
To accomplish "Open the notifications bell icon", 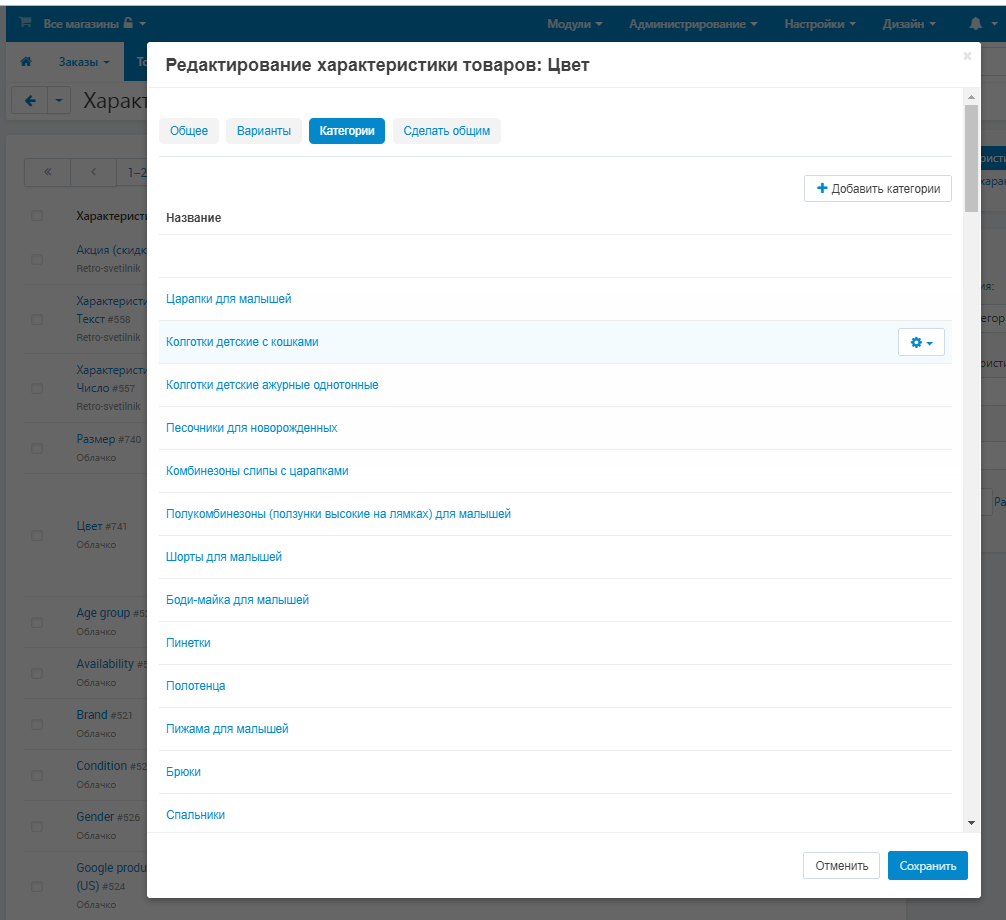I will (x=975, y=24).
